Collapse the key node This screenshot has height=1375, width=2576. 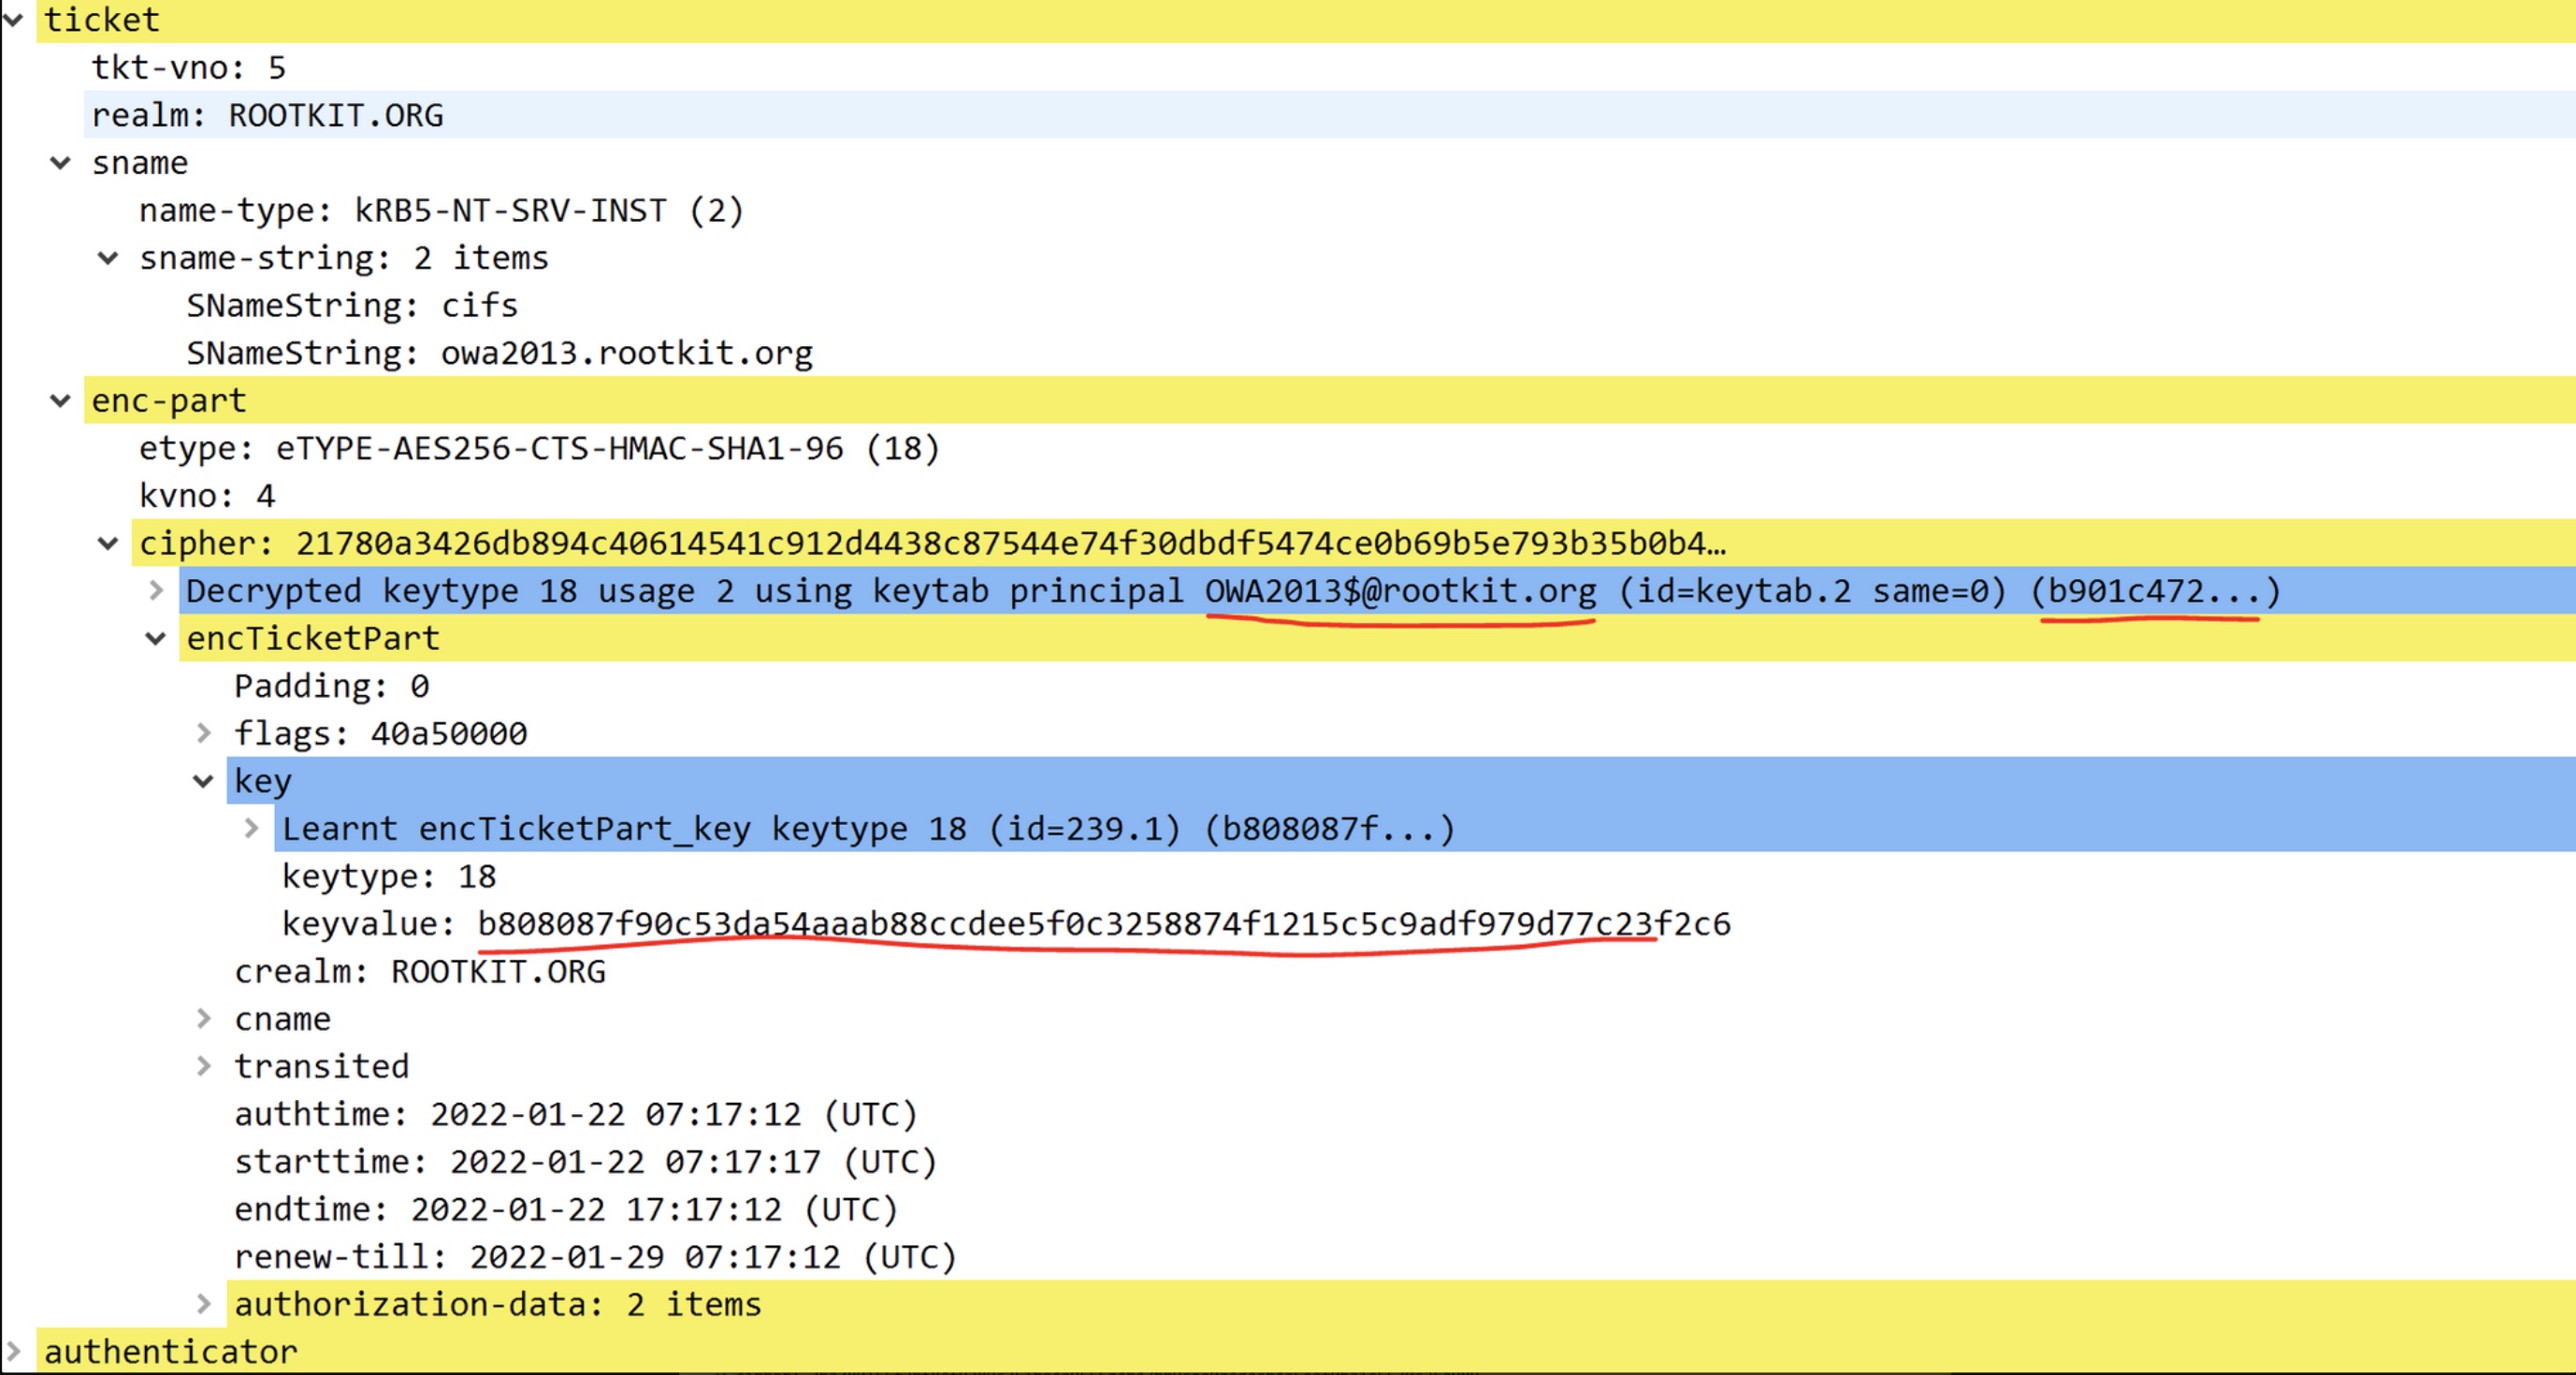click(204, 782)
